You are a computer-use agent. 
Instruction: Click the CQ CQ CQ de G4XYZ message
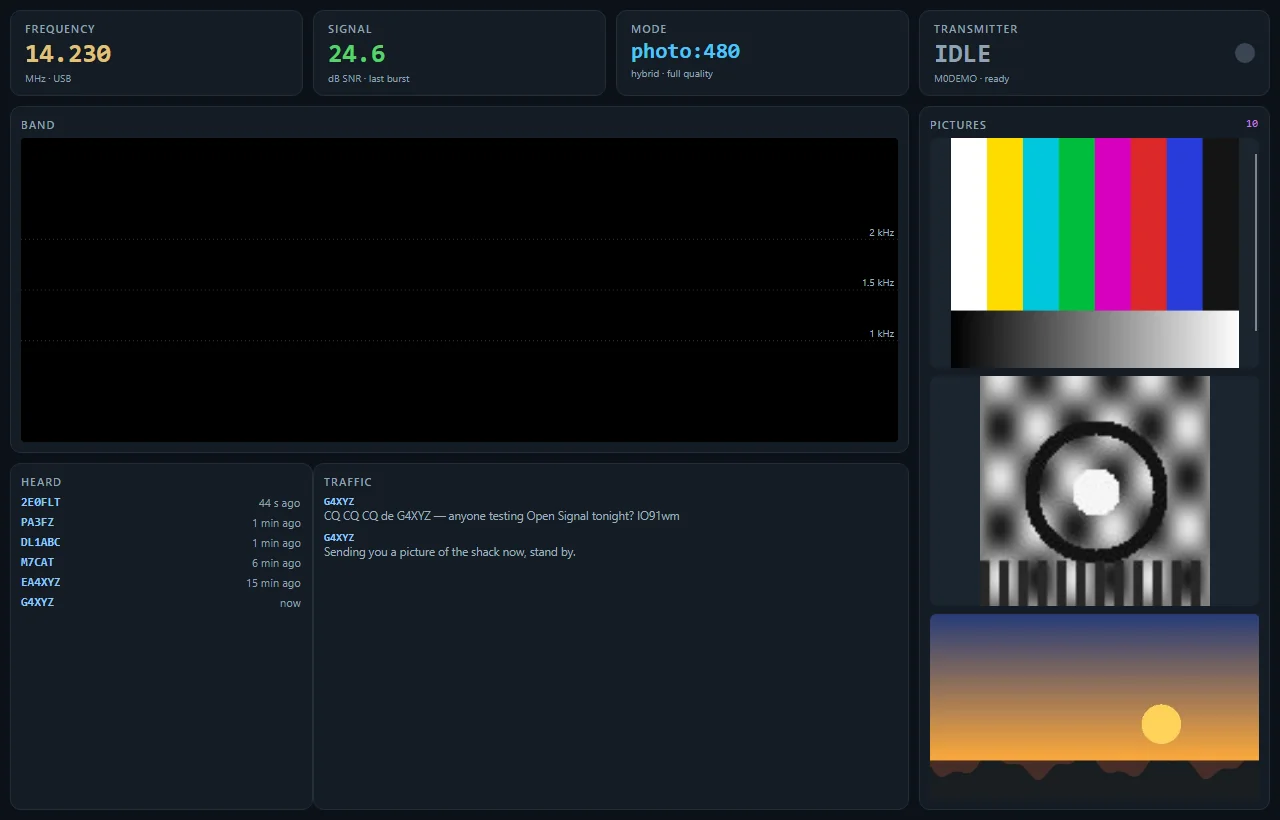pyautogui.click(x=502, y=516)
